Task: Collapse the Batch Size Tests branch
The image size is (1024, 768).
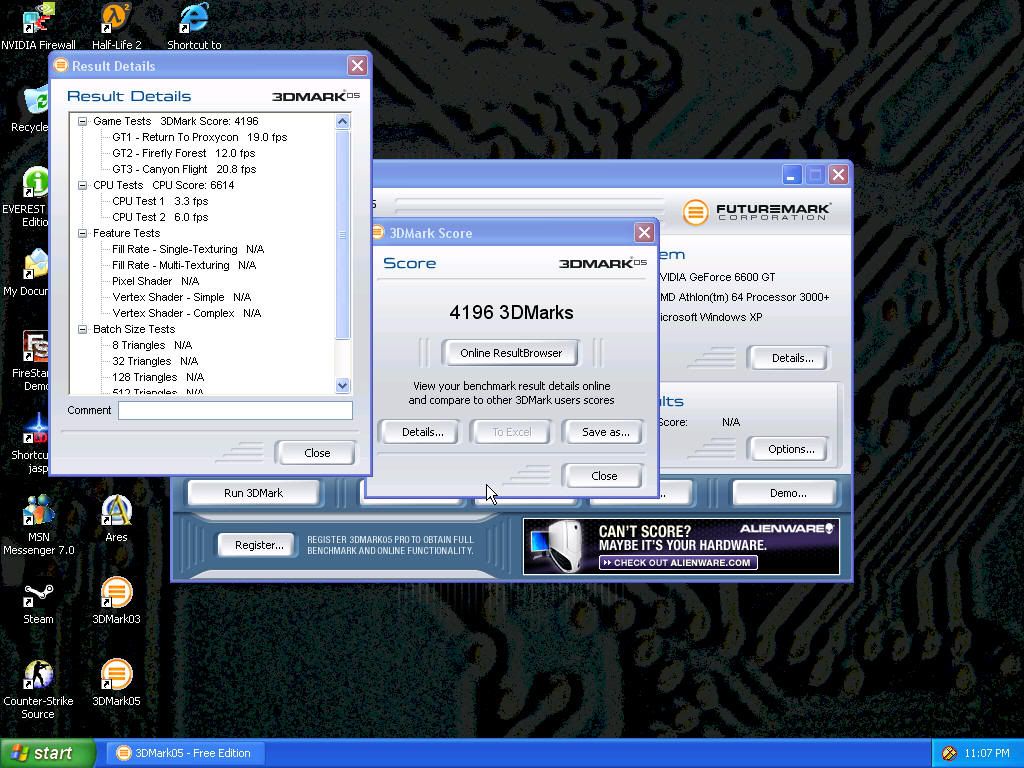Action: (x=84, y=329)
